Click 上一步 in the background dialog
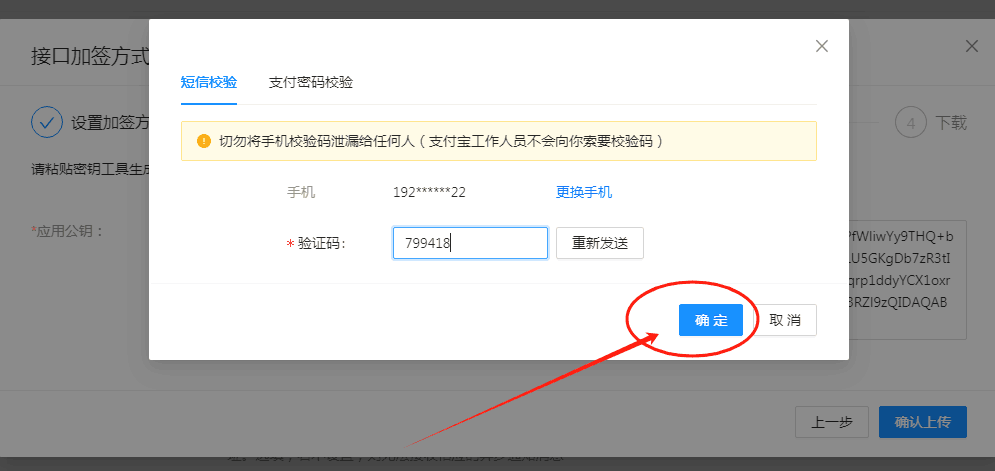This screenshot has height=471, width=995. click(832, 422)
